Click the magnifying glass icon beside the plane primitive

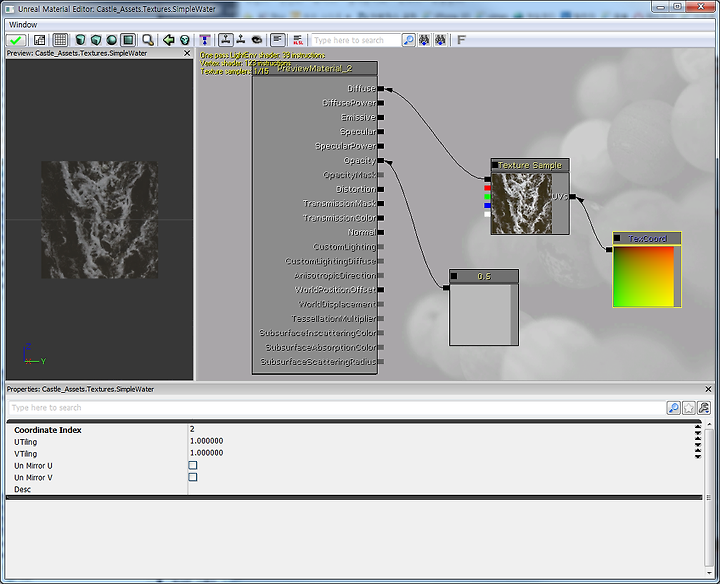(x=148, y=40)
